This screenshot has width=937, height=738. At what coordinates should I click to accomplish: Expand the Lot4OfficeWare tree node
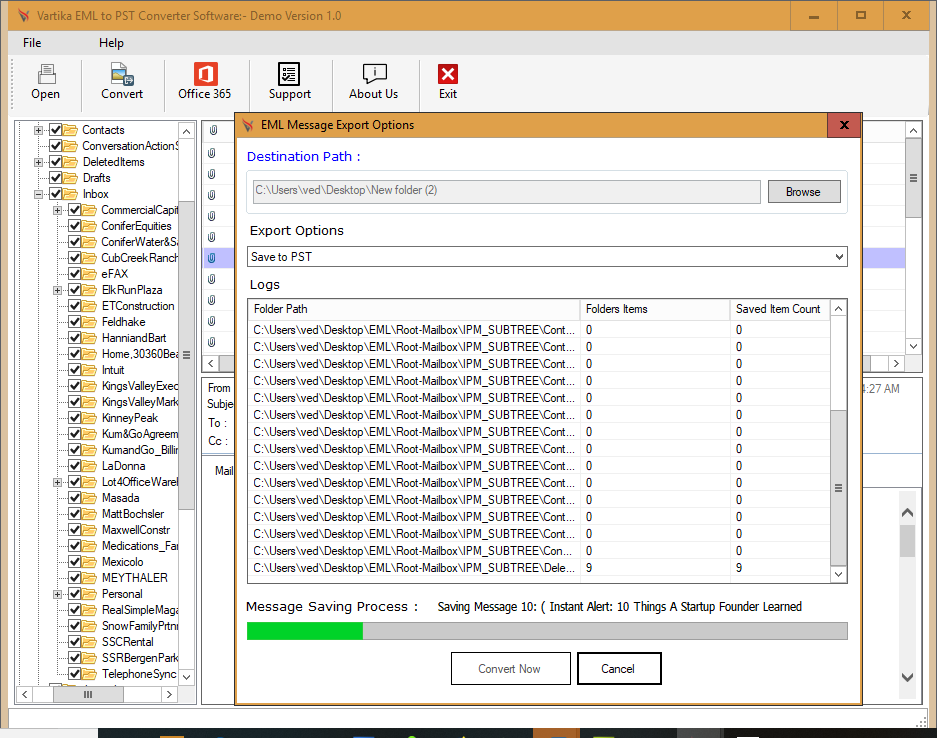click(x=57, y=482)
